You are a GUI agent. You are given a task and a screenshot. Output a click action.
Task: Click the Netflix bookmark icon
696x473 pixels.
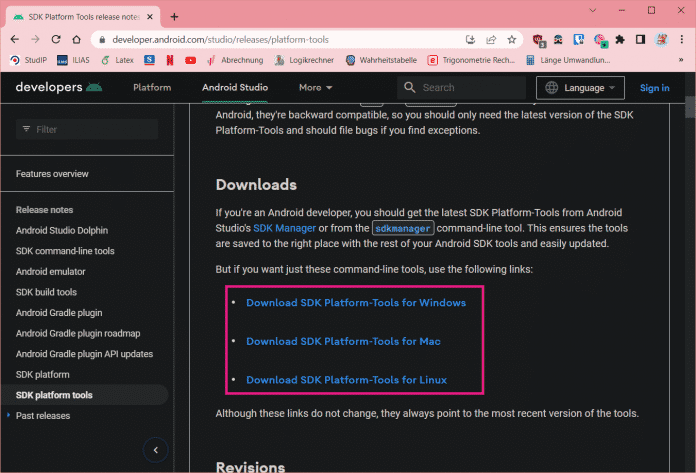coord(170,60)
